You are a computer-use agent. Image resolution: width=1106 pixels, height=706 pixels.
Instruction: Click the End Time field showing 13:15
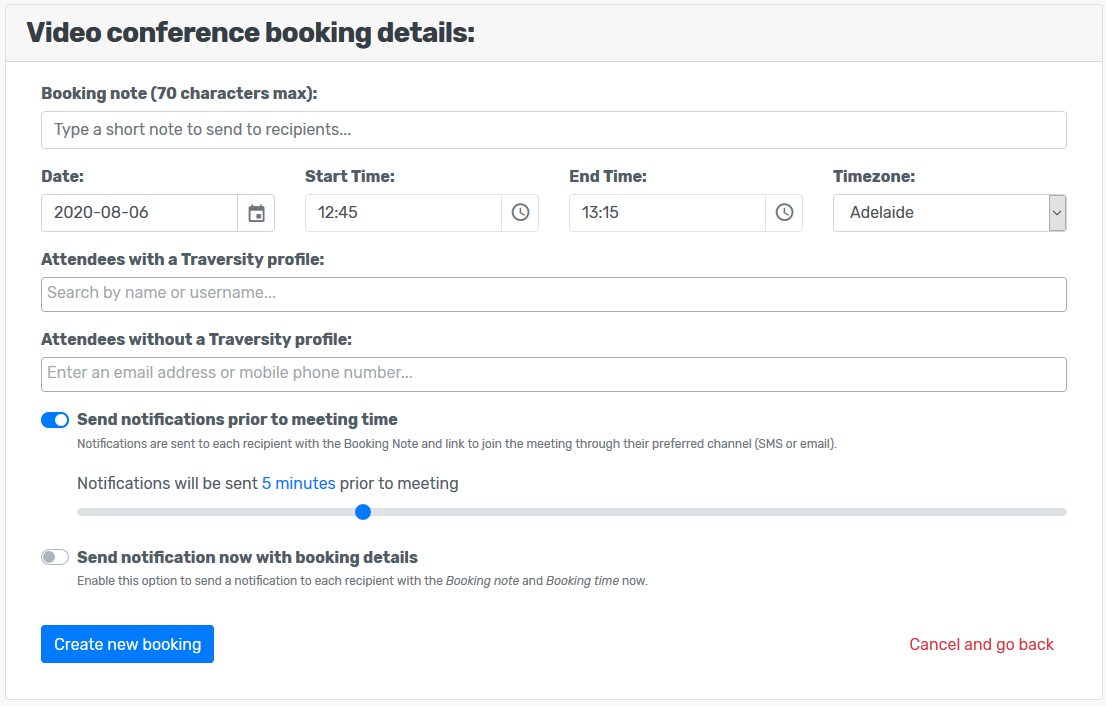point(667,213)
